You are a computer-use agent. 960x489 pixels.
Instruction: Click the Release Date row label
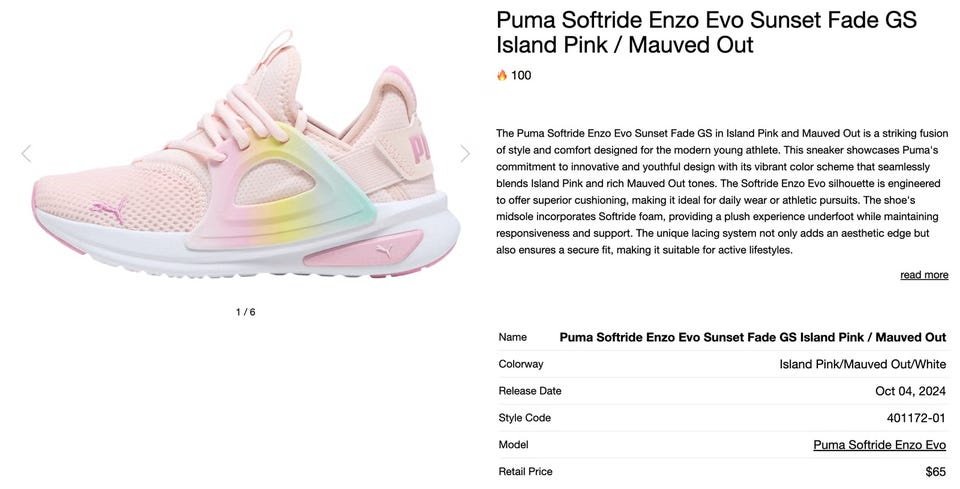point(530,391)
